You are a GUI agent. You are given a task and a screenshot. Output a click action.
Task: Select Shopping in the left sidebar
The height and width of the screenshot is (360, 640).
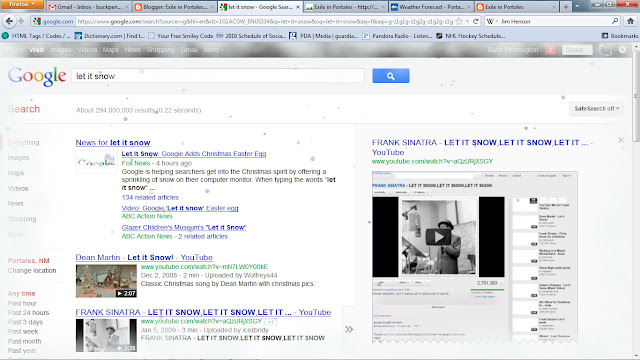tap(22, 219)
